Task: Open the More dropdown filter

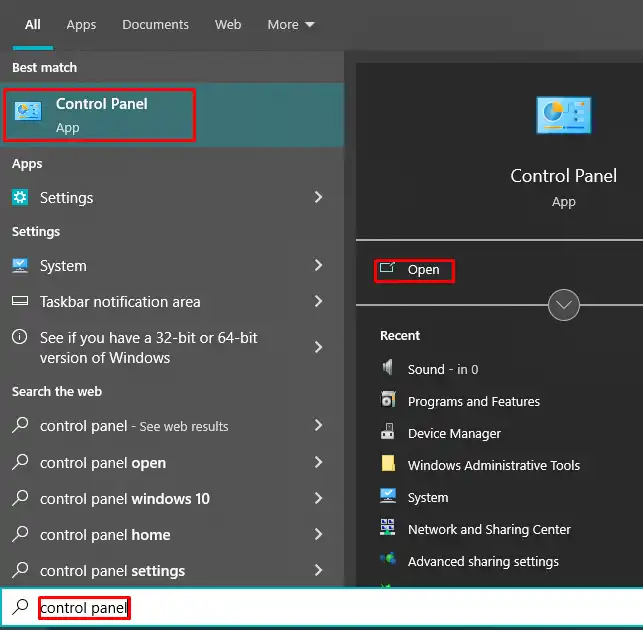Action: coord(290,24)
